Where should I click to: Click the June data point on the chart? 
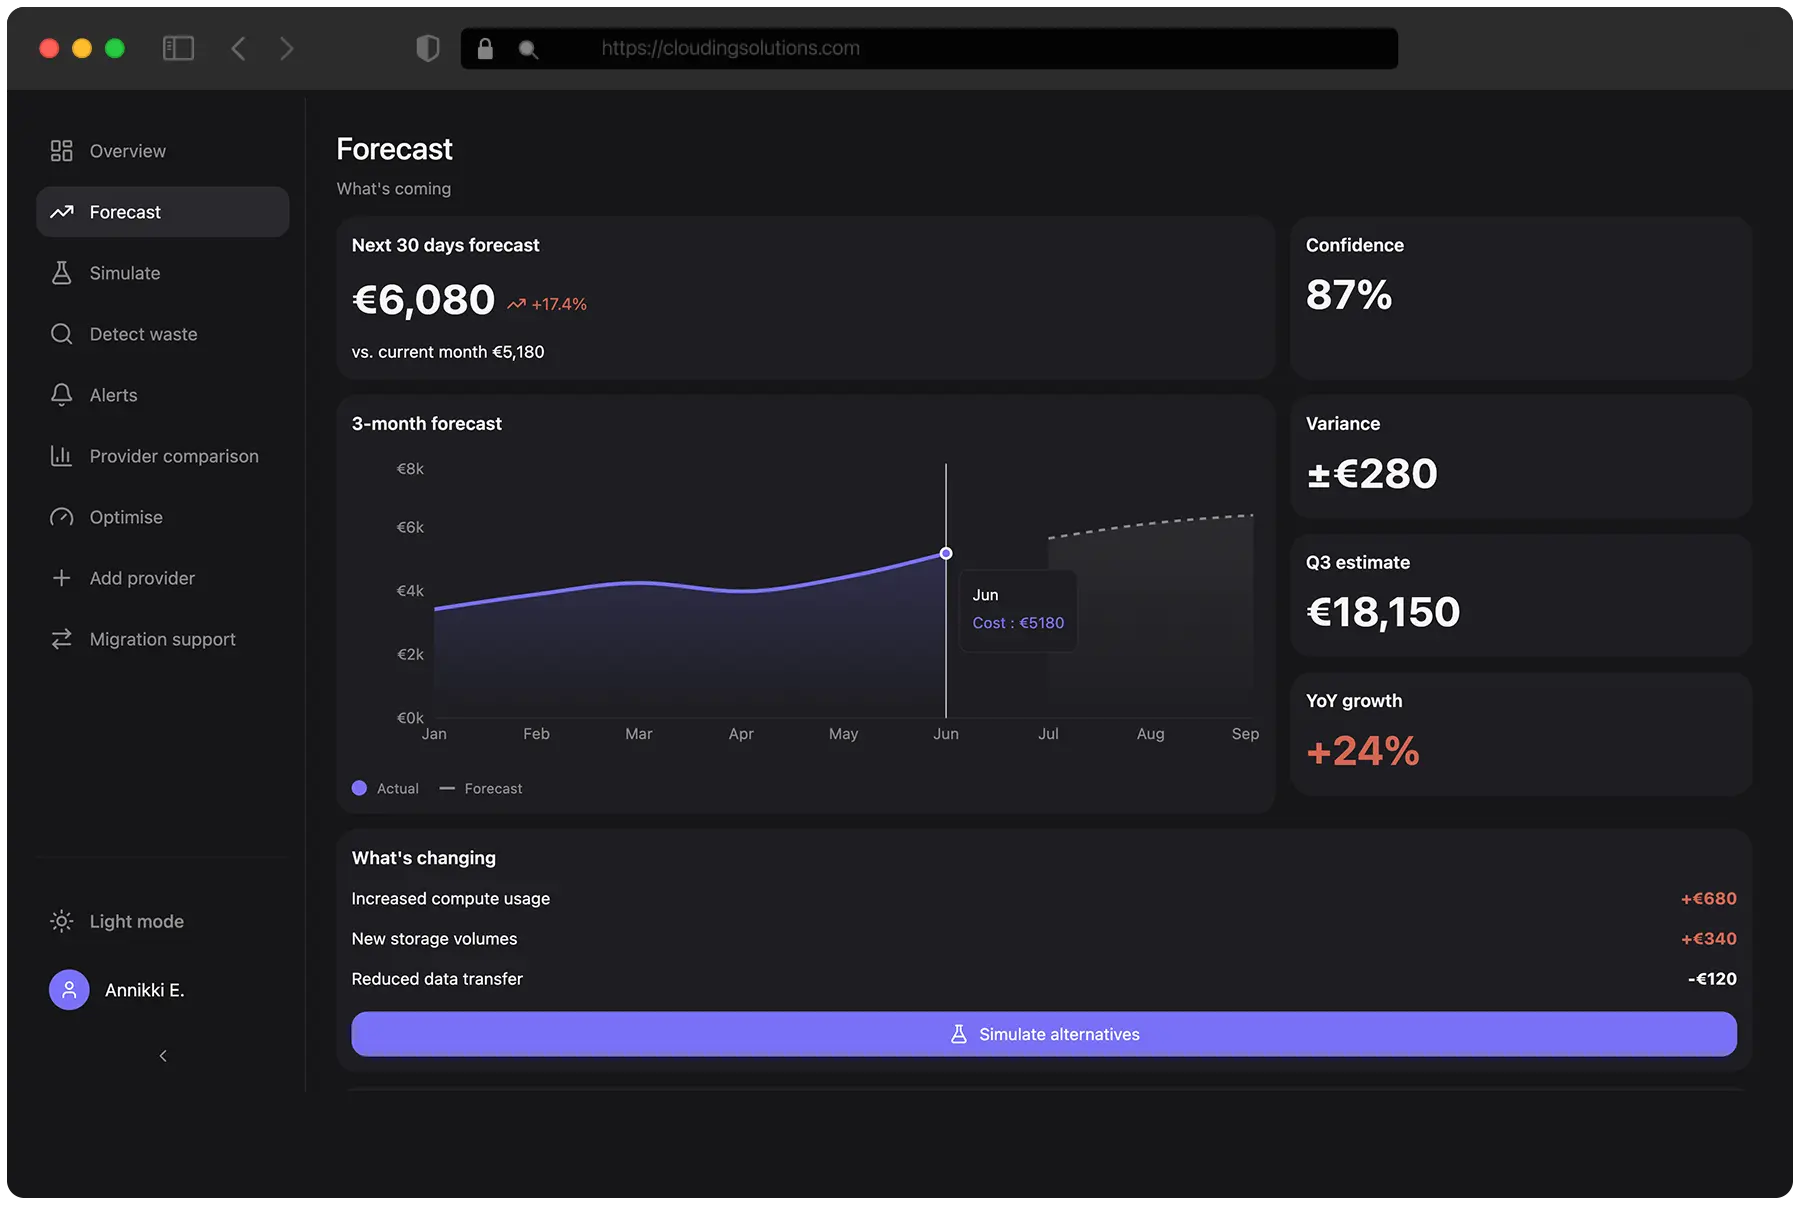click(946, 553)
